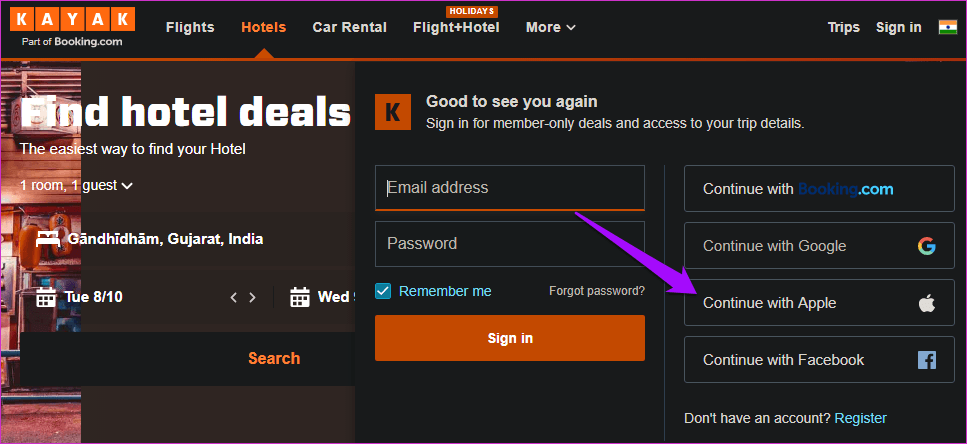Click the KAYAK logo
The image size is (967, 444).
[72, 28]
